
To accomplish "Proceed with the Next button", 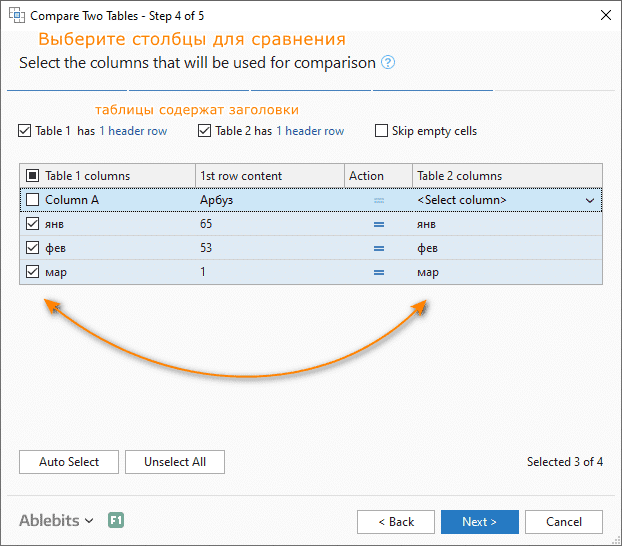I will click(x=479, y=521).
